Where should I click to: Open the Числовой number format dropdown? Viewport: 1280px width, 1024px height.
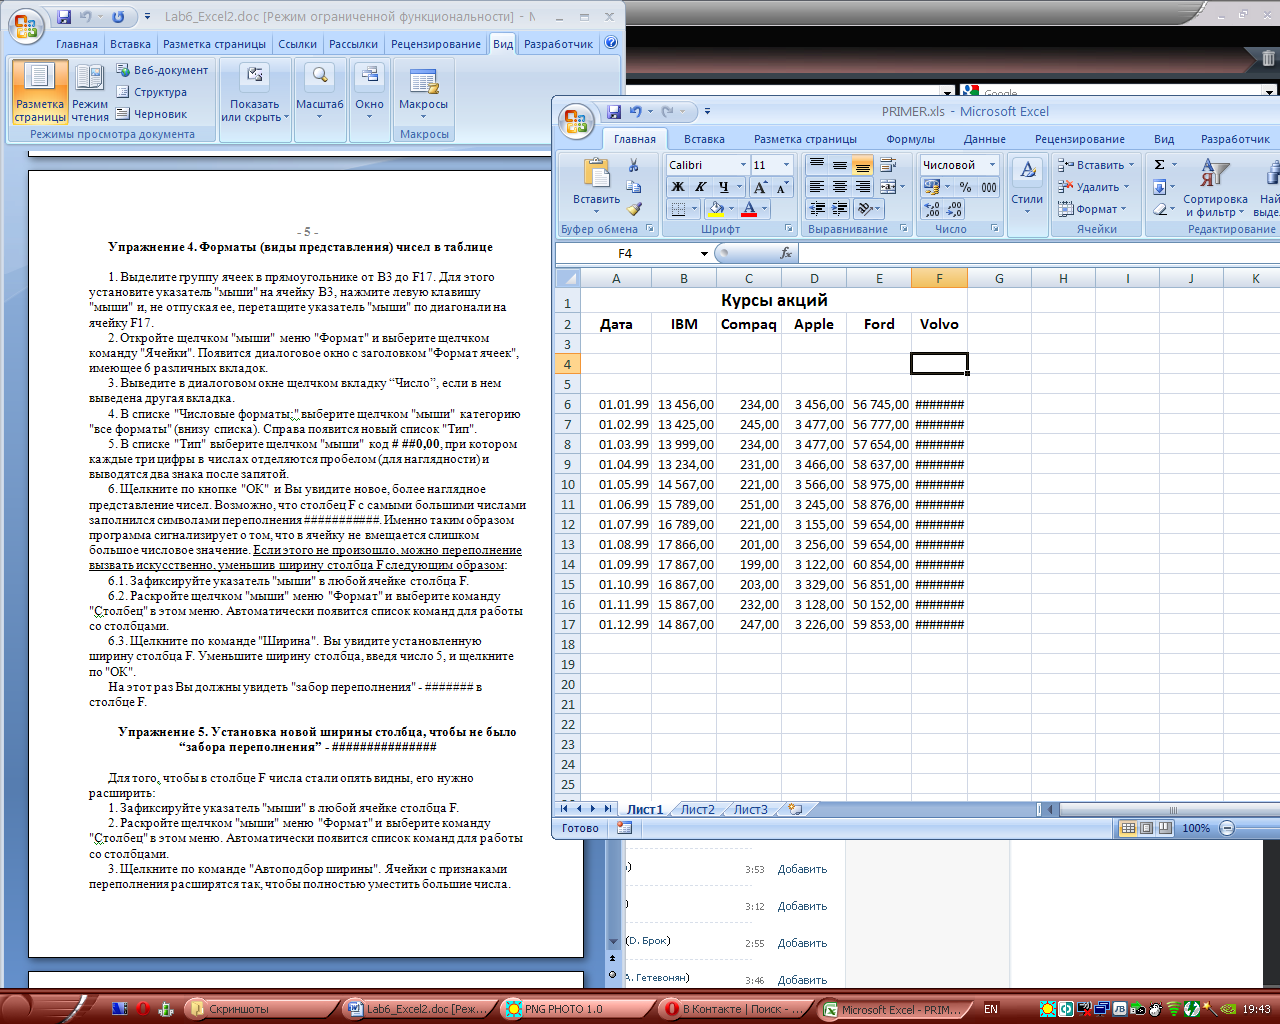pyautogui.click(x=993, y=165)
